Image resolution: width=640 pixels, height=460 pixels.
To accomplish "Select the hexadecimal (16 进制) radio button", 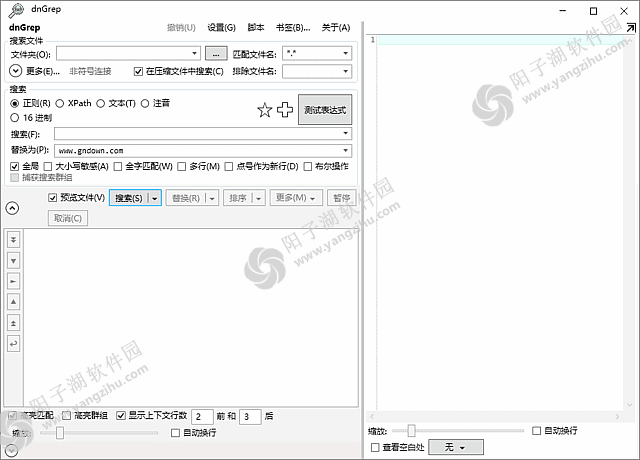I will [15, 118].
